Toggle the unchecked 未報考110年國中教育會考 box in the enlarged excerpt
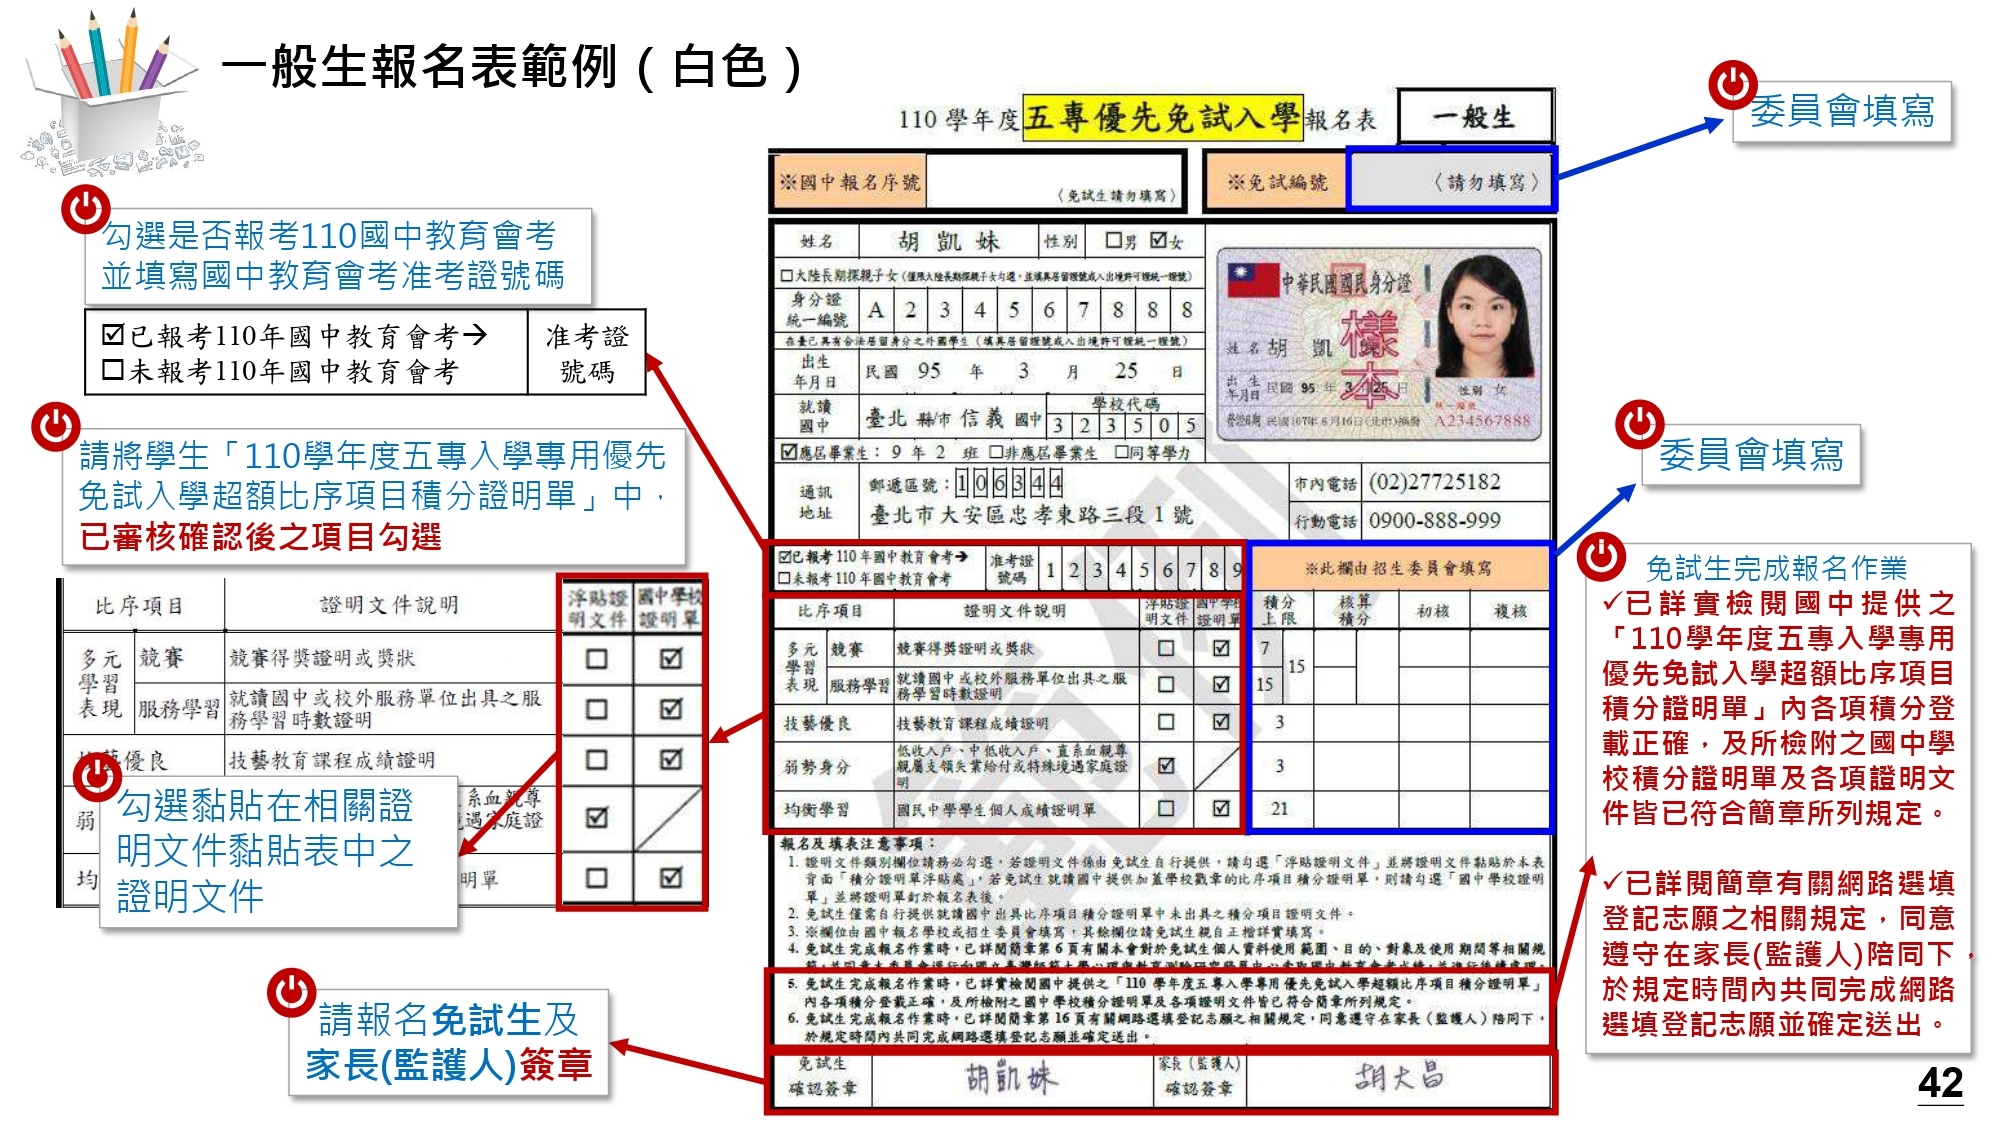 pyautogui.click(x=113, y=370)
